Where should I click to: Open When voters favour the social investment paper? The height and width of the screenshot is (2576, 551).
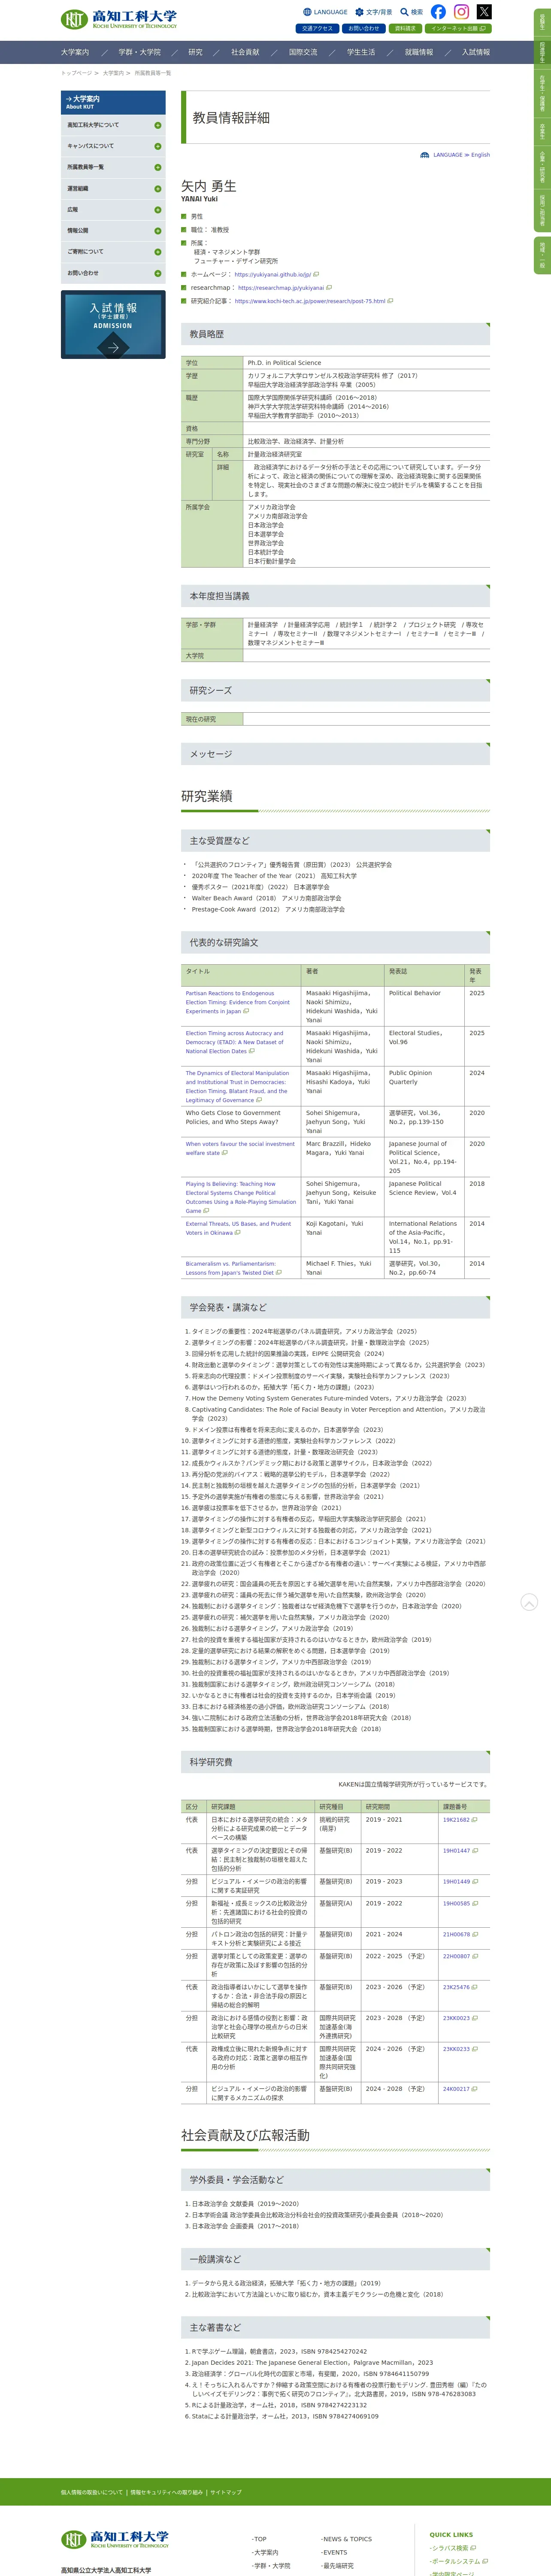[240, 1148]
